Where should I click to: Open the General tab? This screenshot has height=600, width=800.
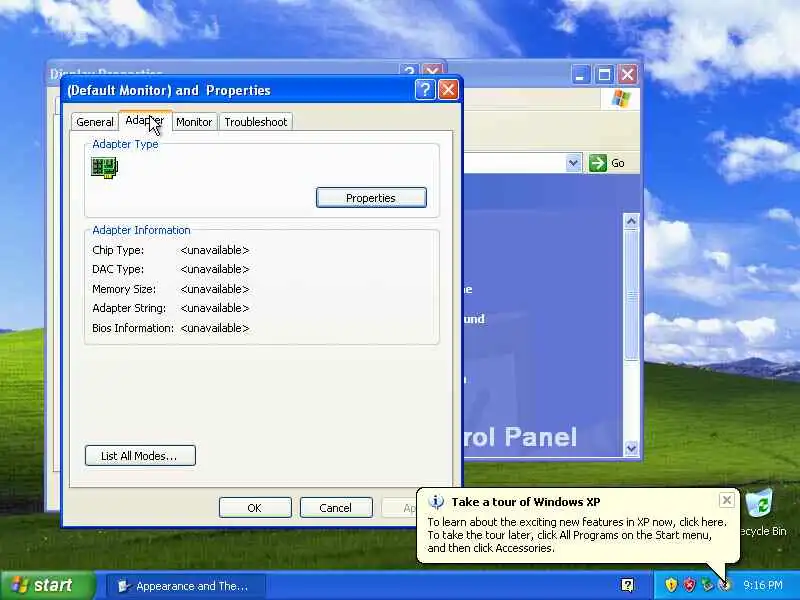pos(94,122)
